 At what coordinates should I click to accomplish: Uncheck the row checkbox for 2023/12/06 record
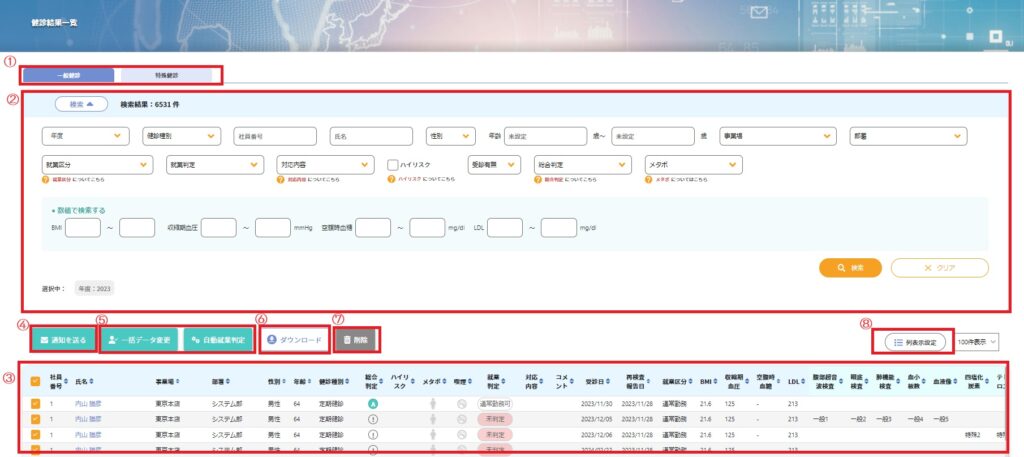(36, 434)
